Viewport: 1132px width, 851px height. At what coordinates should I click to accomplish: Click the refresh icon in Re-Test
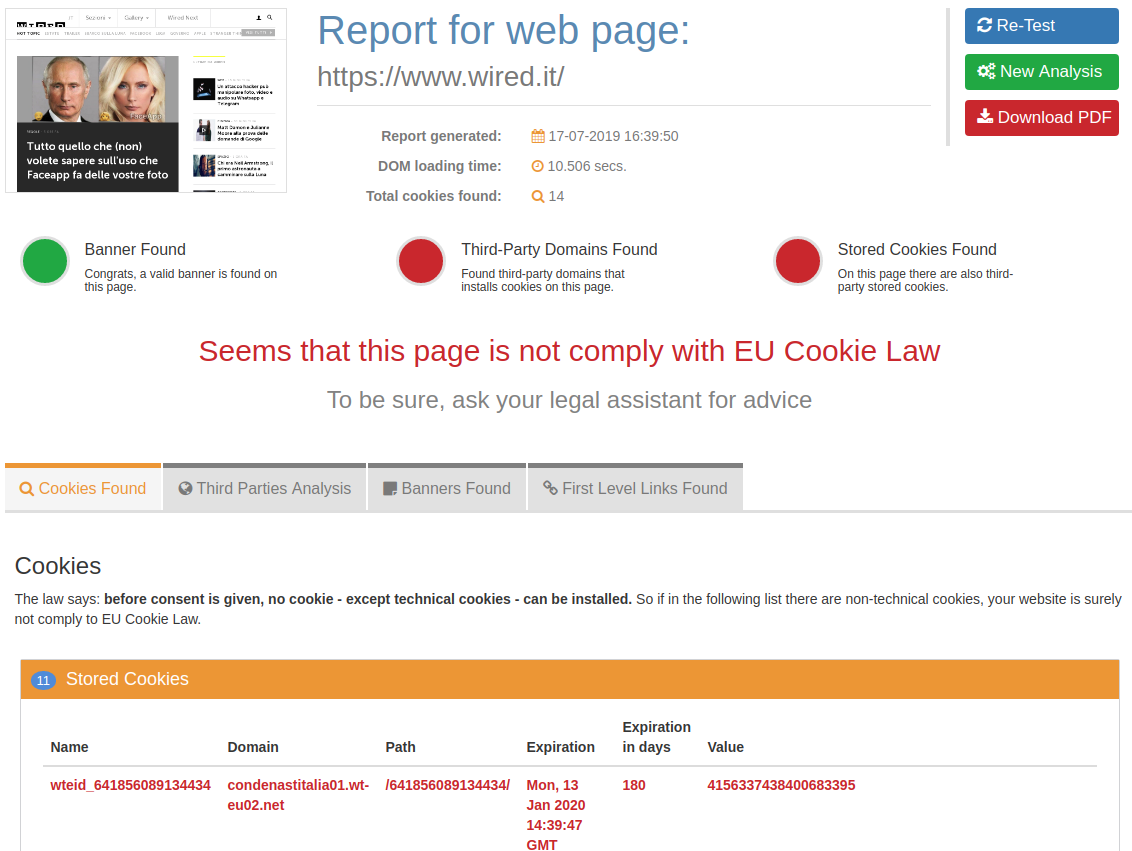984,25
